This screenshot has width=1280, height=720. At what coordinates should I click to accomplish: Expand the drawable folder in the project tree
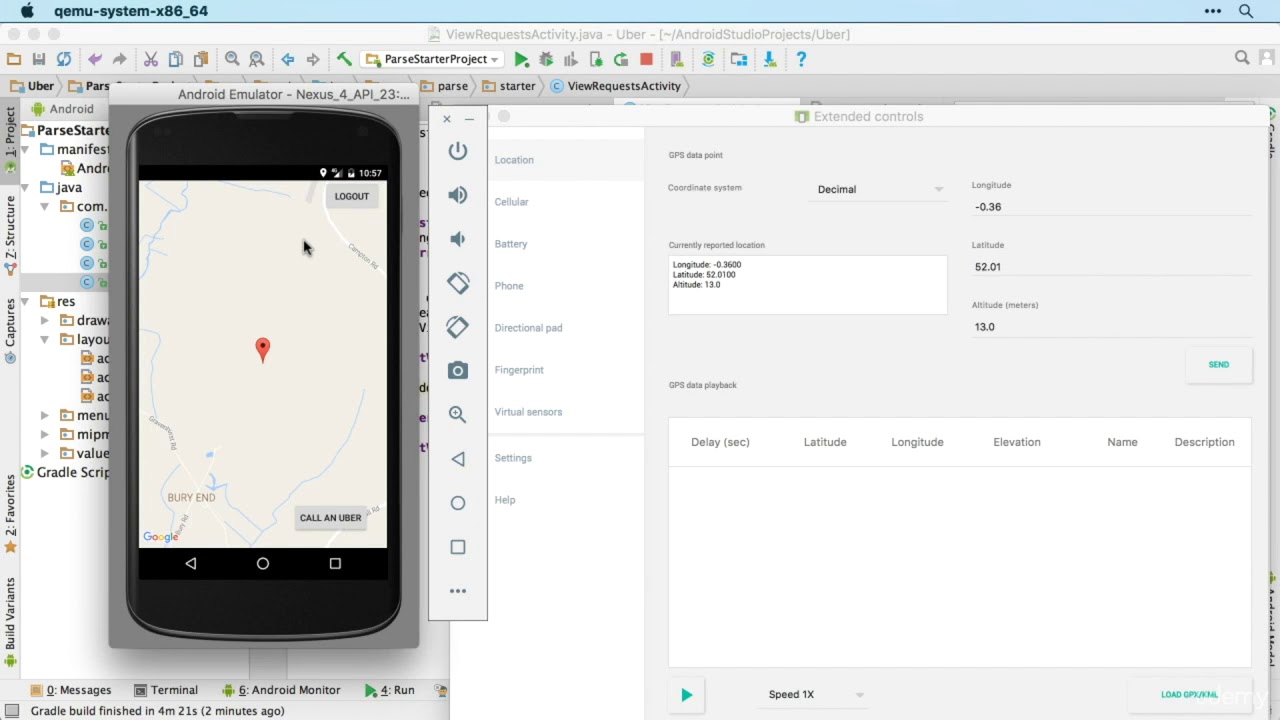tap(45, 320)
